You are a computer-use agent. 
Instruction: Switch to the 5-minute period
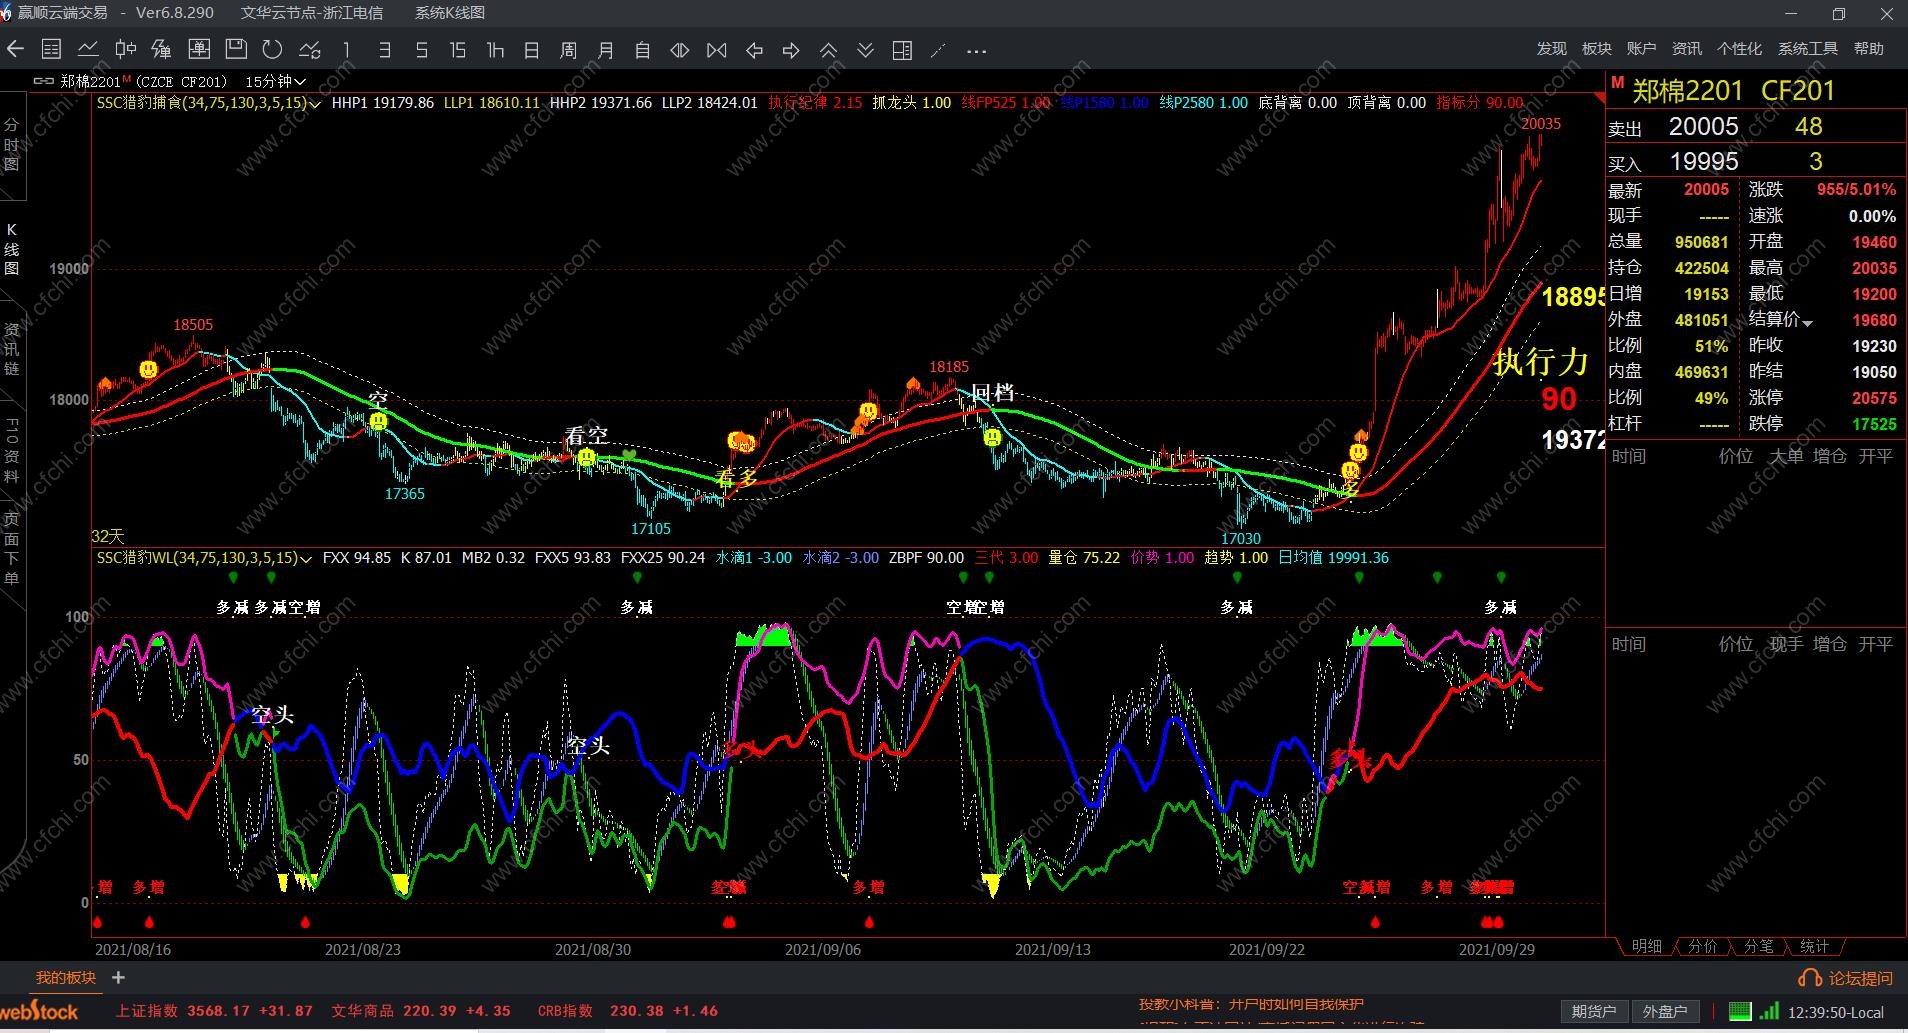point(421,50)
